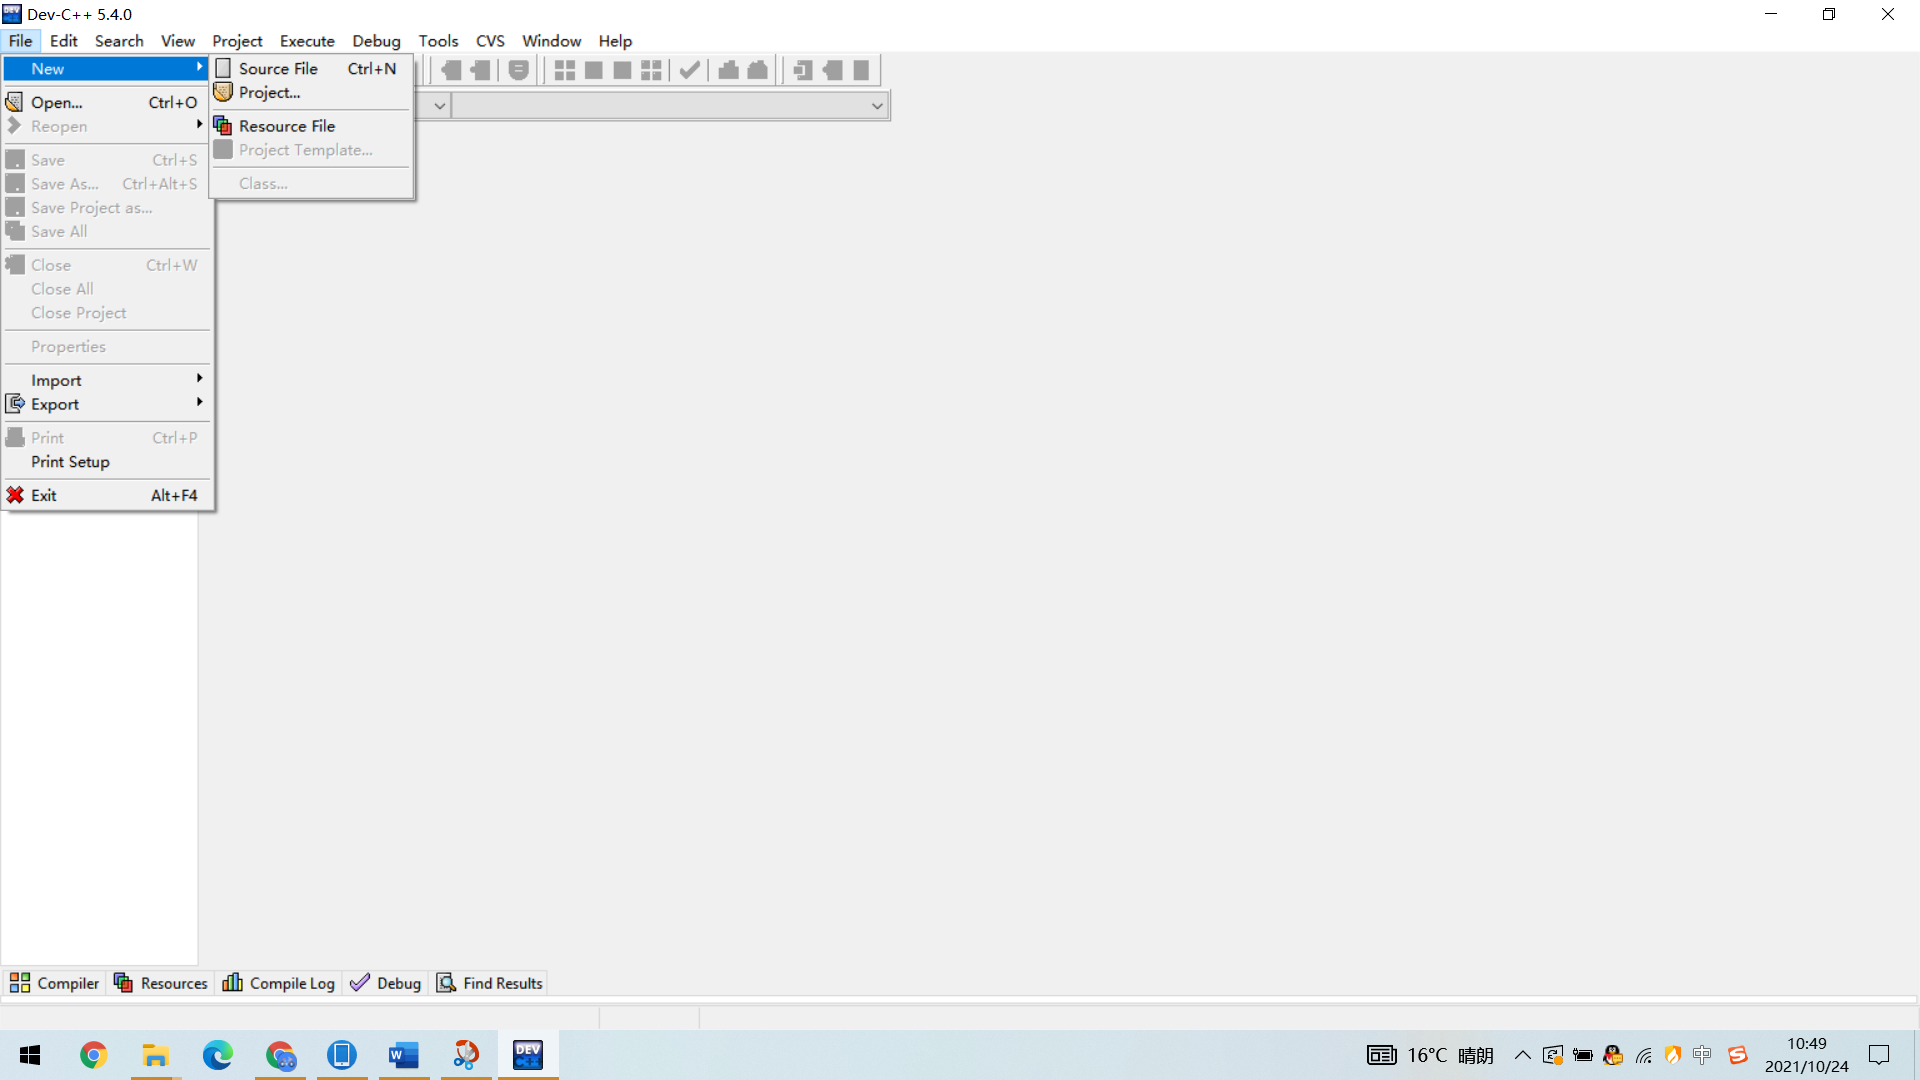Image resolution: width=1920 pixels, height=1080 pixels.
Task: Click the Rebuild All toolbar icon
Action: 651,70
